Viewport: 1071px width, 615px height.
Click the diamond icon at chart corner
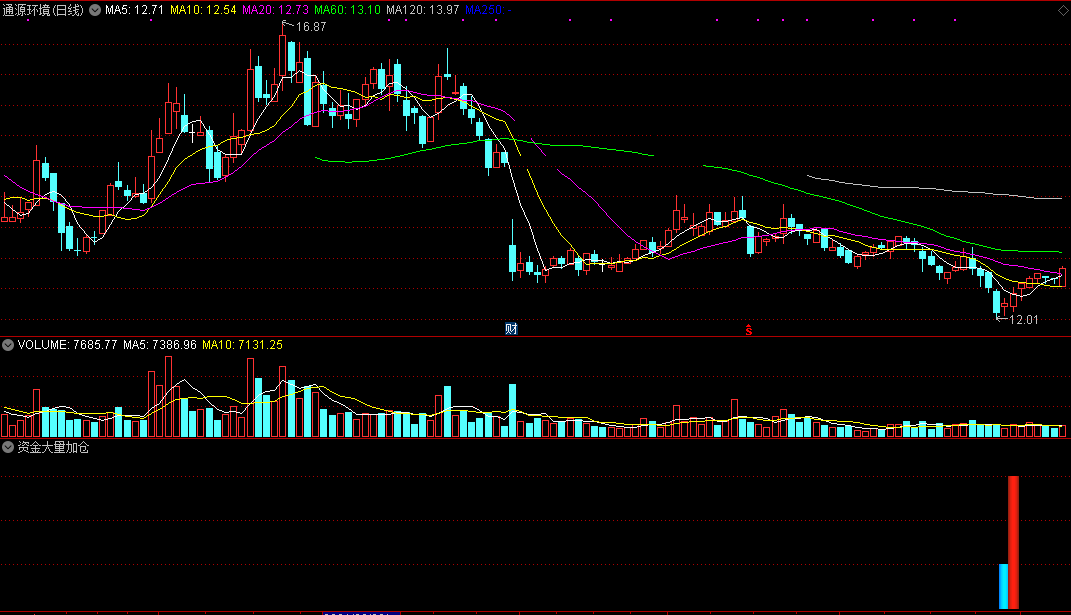pyautogui.click(x=1063, y=10)
